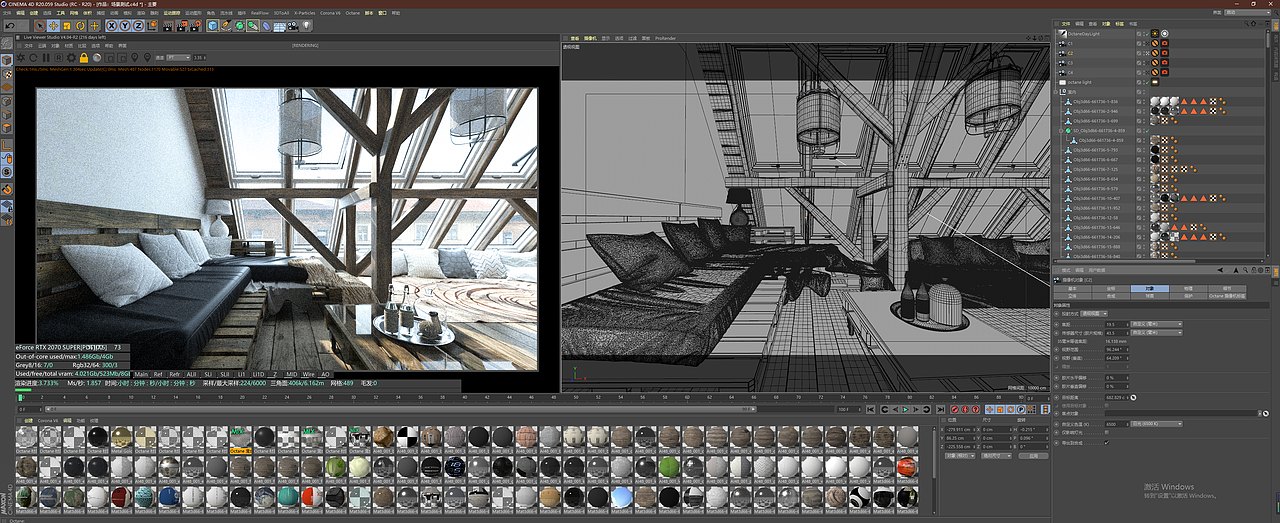The width and height of the screenshot is (1280, 523).
Task: Open the PT kernel dropdown in Live Viewer
Action: pyautogui.click(x=178, y=58)
